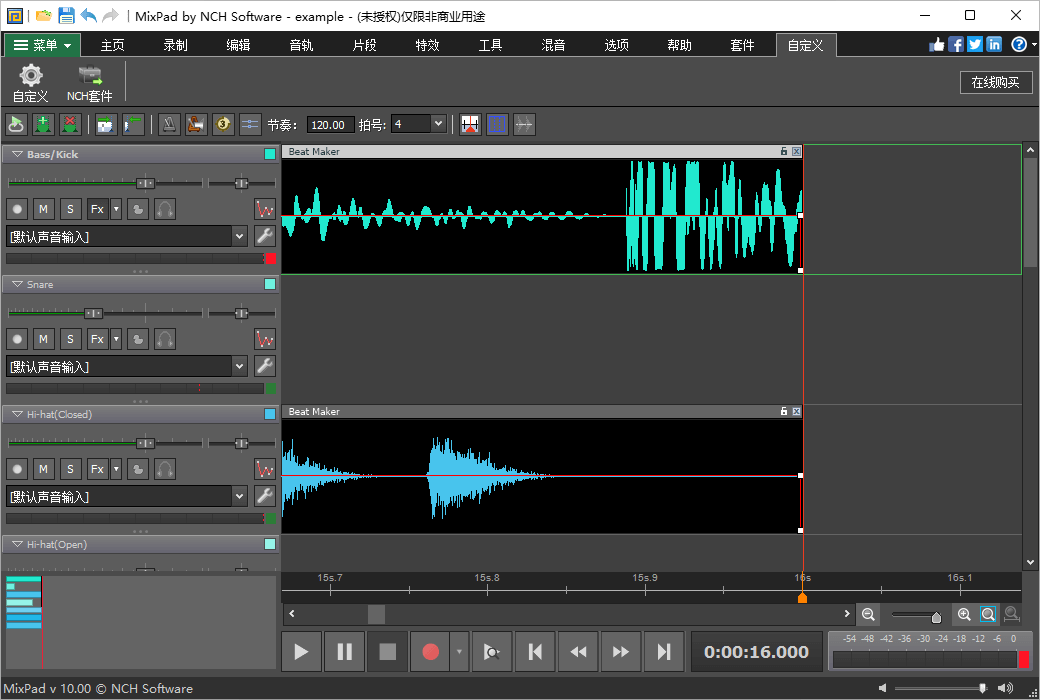Arm record on Hi-hat(Closed) track
1040x700 pixels.
[17, 469]
